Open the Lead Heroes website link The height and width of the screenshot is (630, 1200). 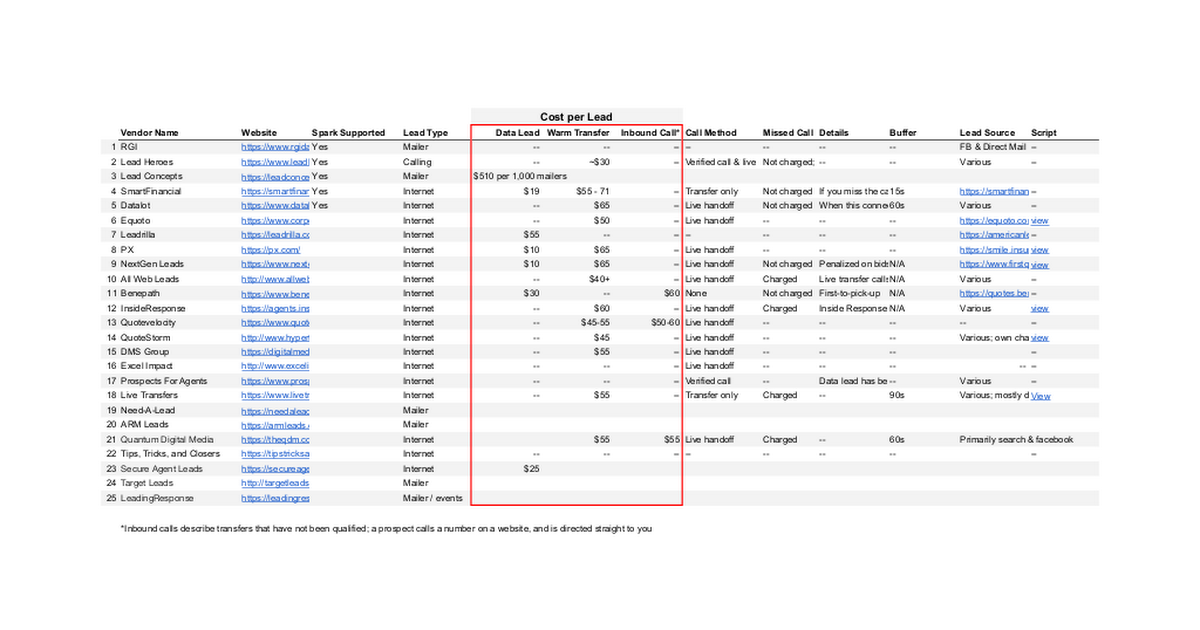pos(275,162)
